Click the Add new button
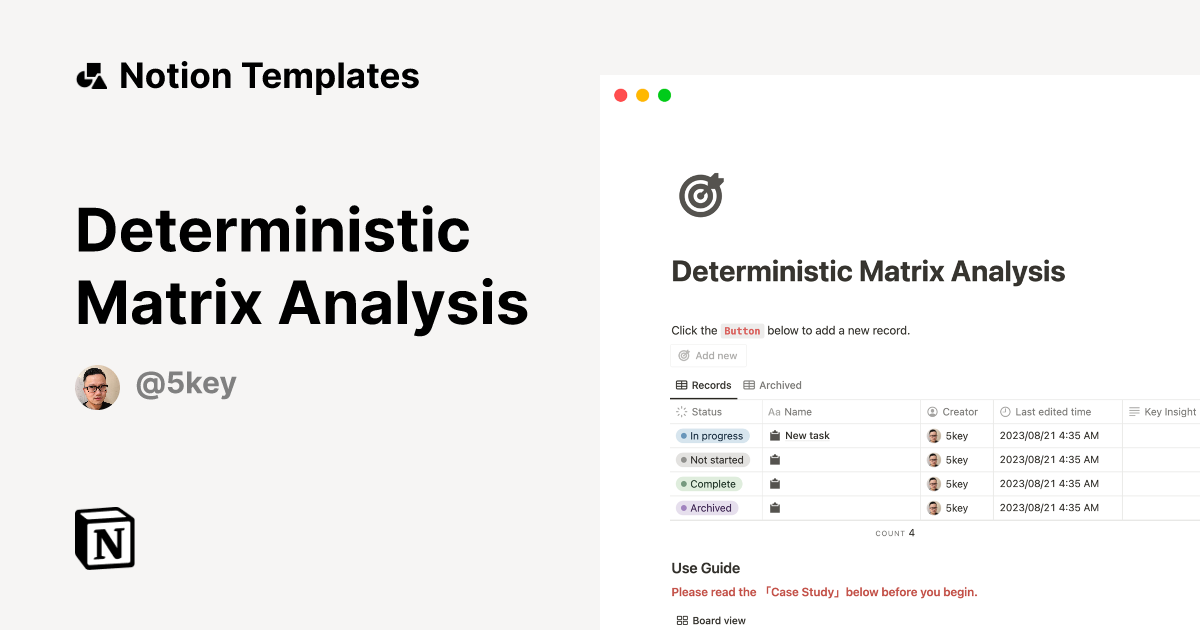This screenshot has width=1200, height=630. click(x=708, y=355)
